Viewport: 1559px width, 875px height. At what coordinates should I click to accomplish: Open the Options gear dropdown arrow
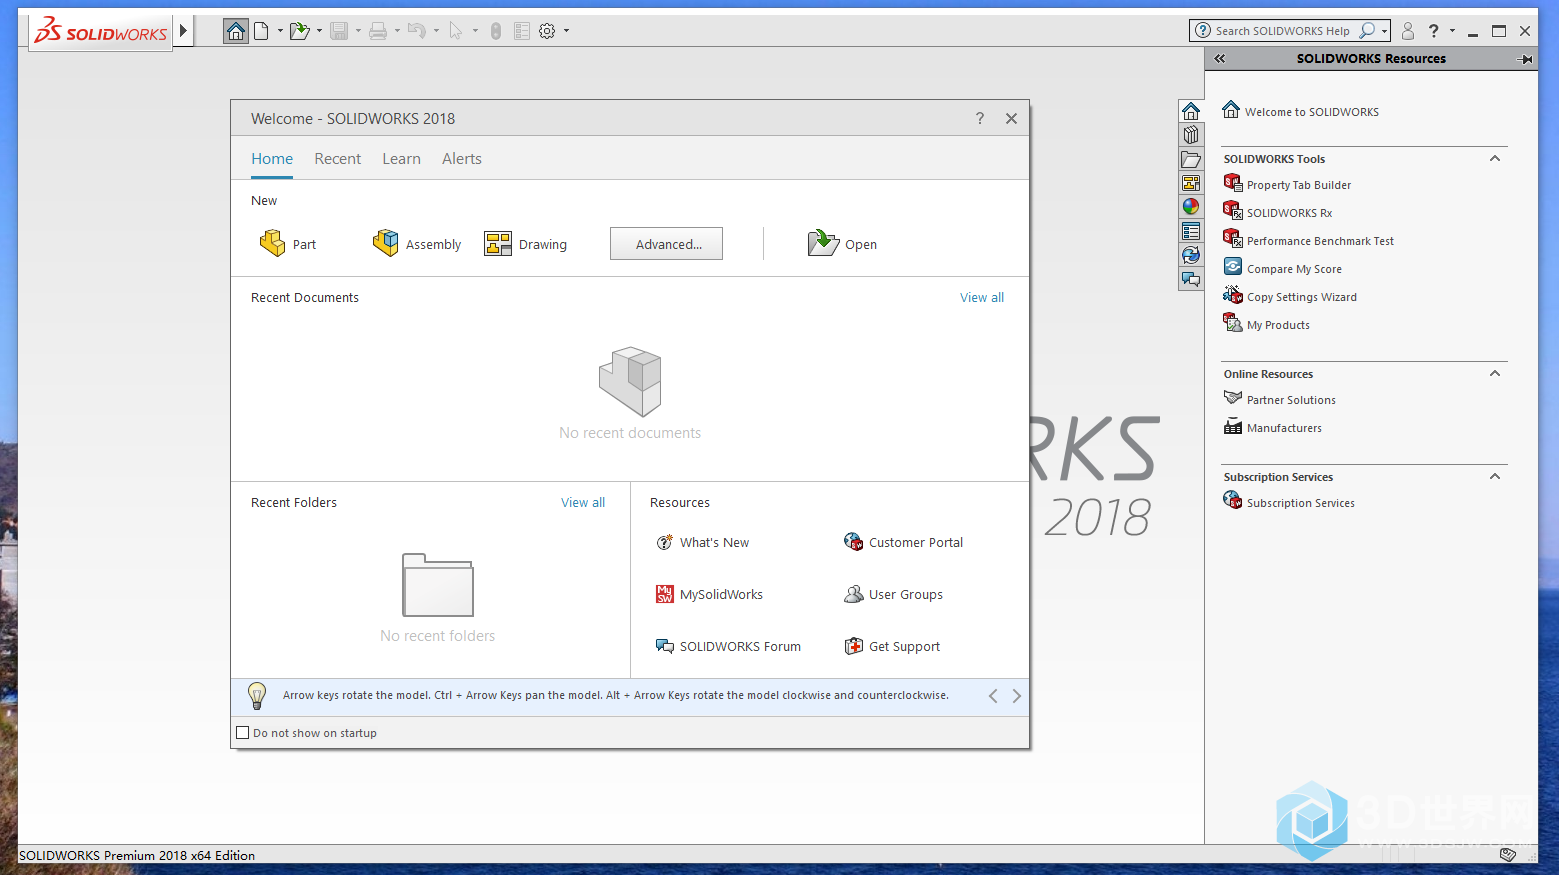pos(566,31)
